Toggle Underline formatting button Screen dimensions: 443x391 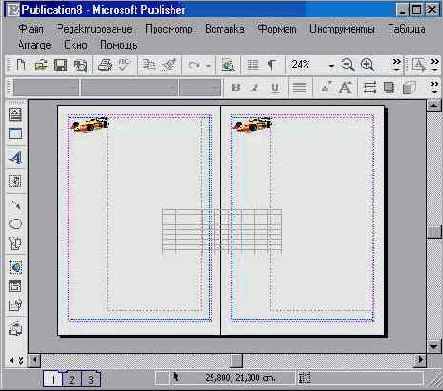click(x=275, y=88)
